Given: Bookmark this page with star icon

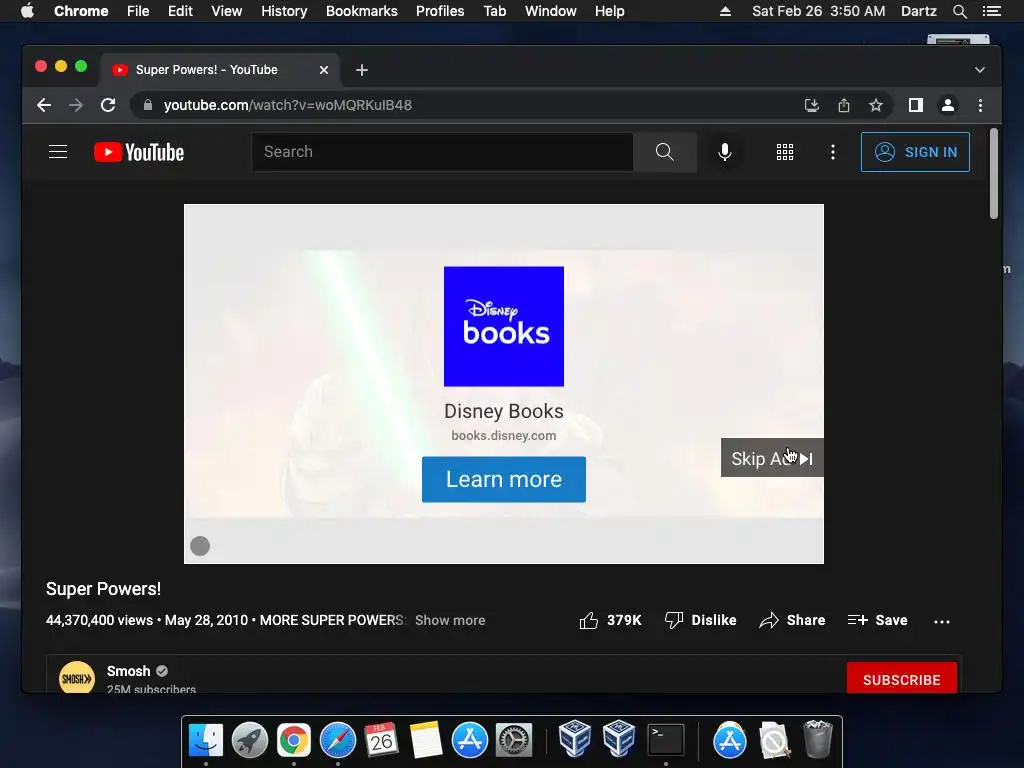Looking at the screenshot, I should point(876,105).
